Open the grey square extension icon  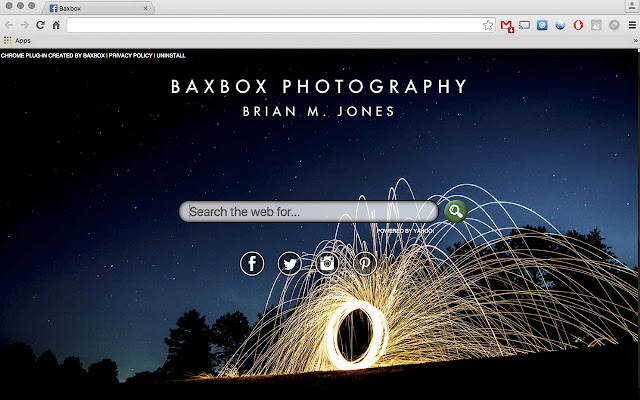(596, 25)
